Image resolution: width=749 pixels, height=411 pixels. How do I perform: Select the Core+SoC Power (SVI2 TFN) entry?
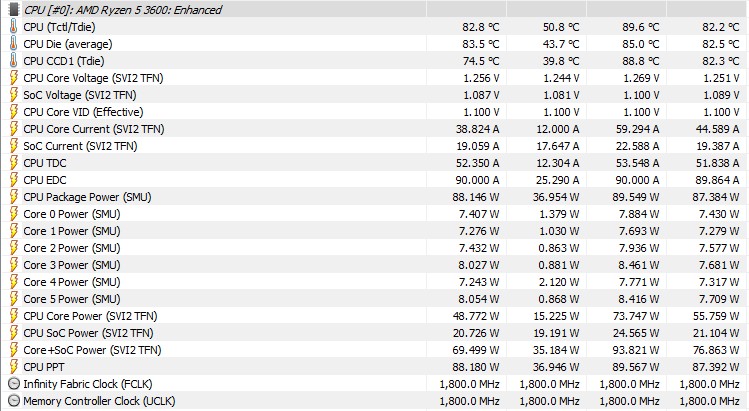pos(92,350)
